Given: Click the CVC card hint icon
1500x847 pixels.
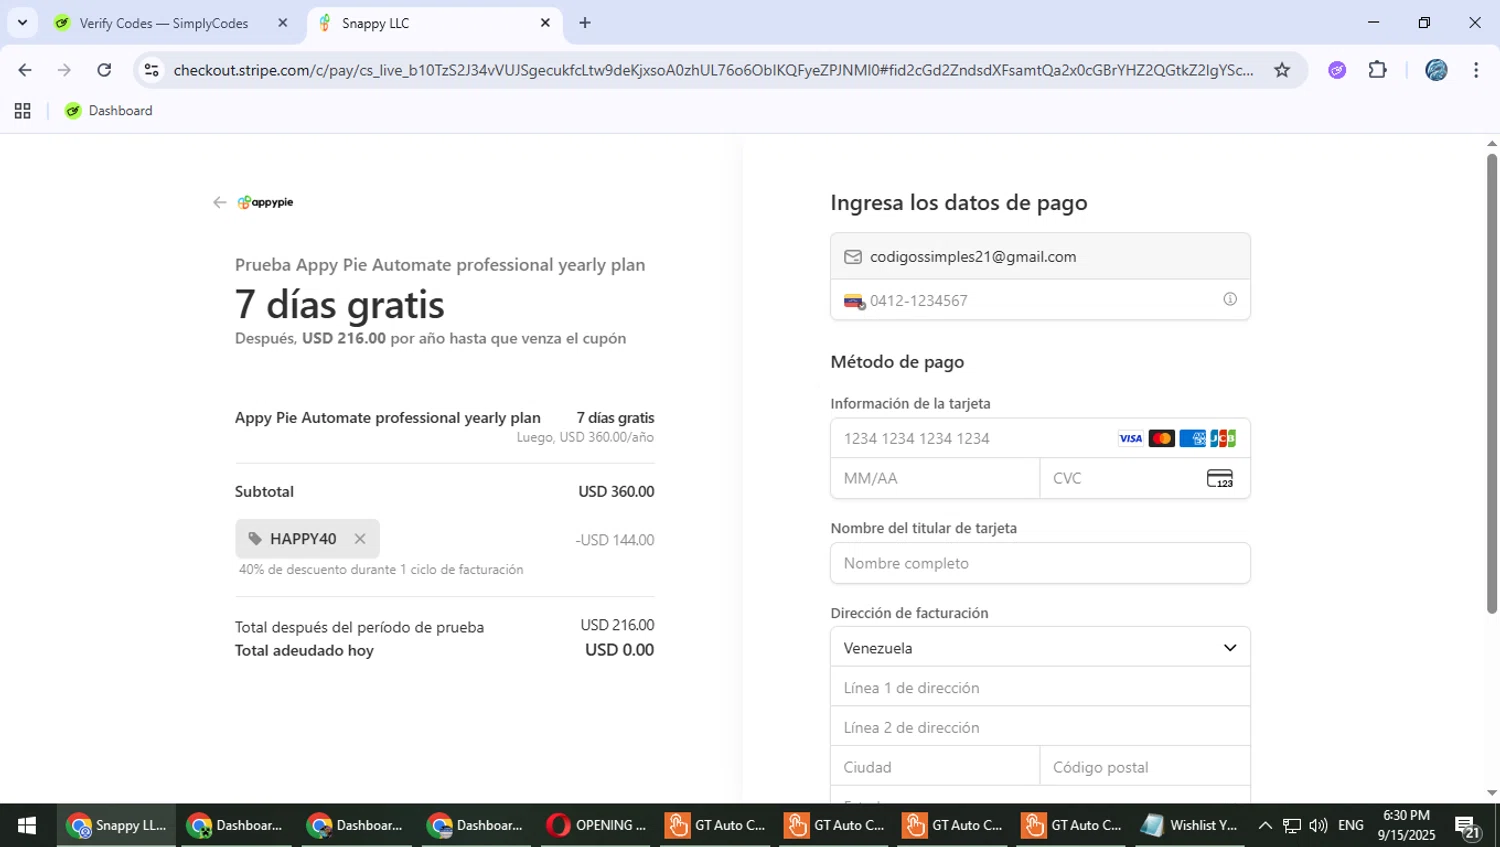Looking at the screenshot, I should click(1220, 478).
